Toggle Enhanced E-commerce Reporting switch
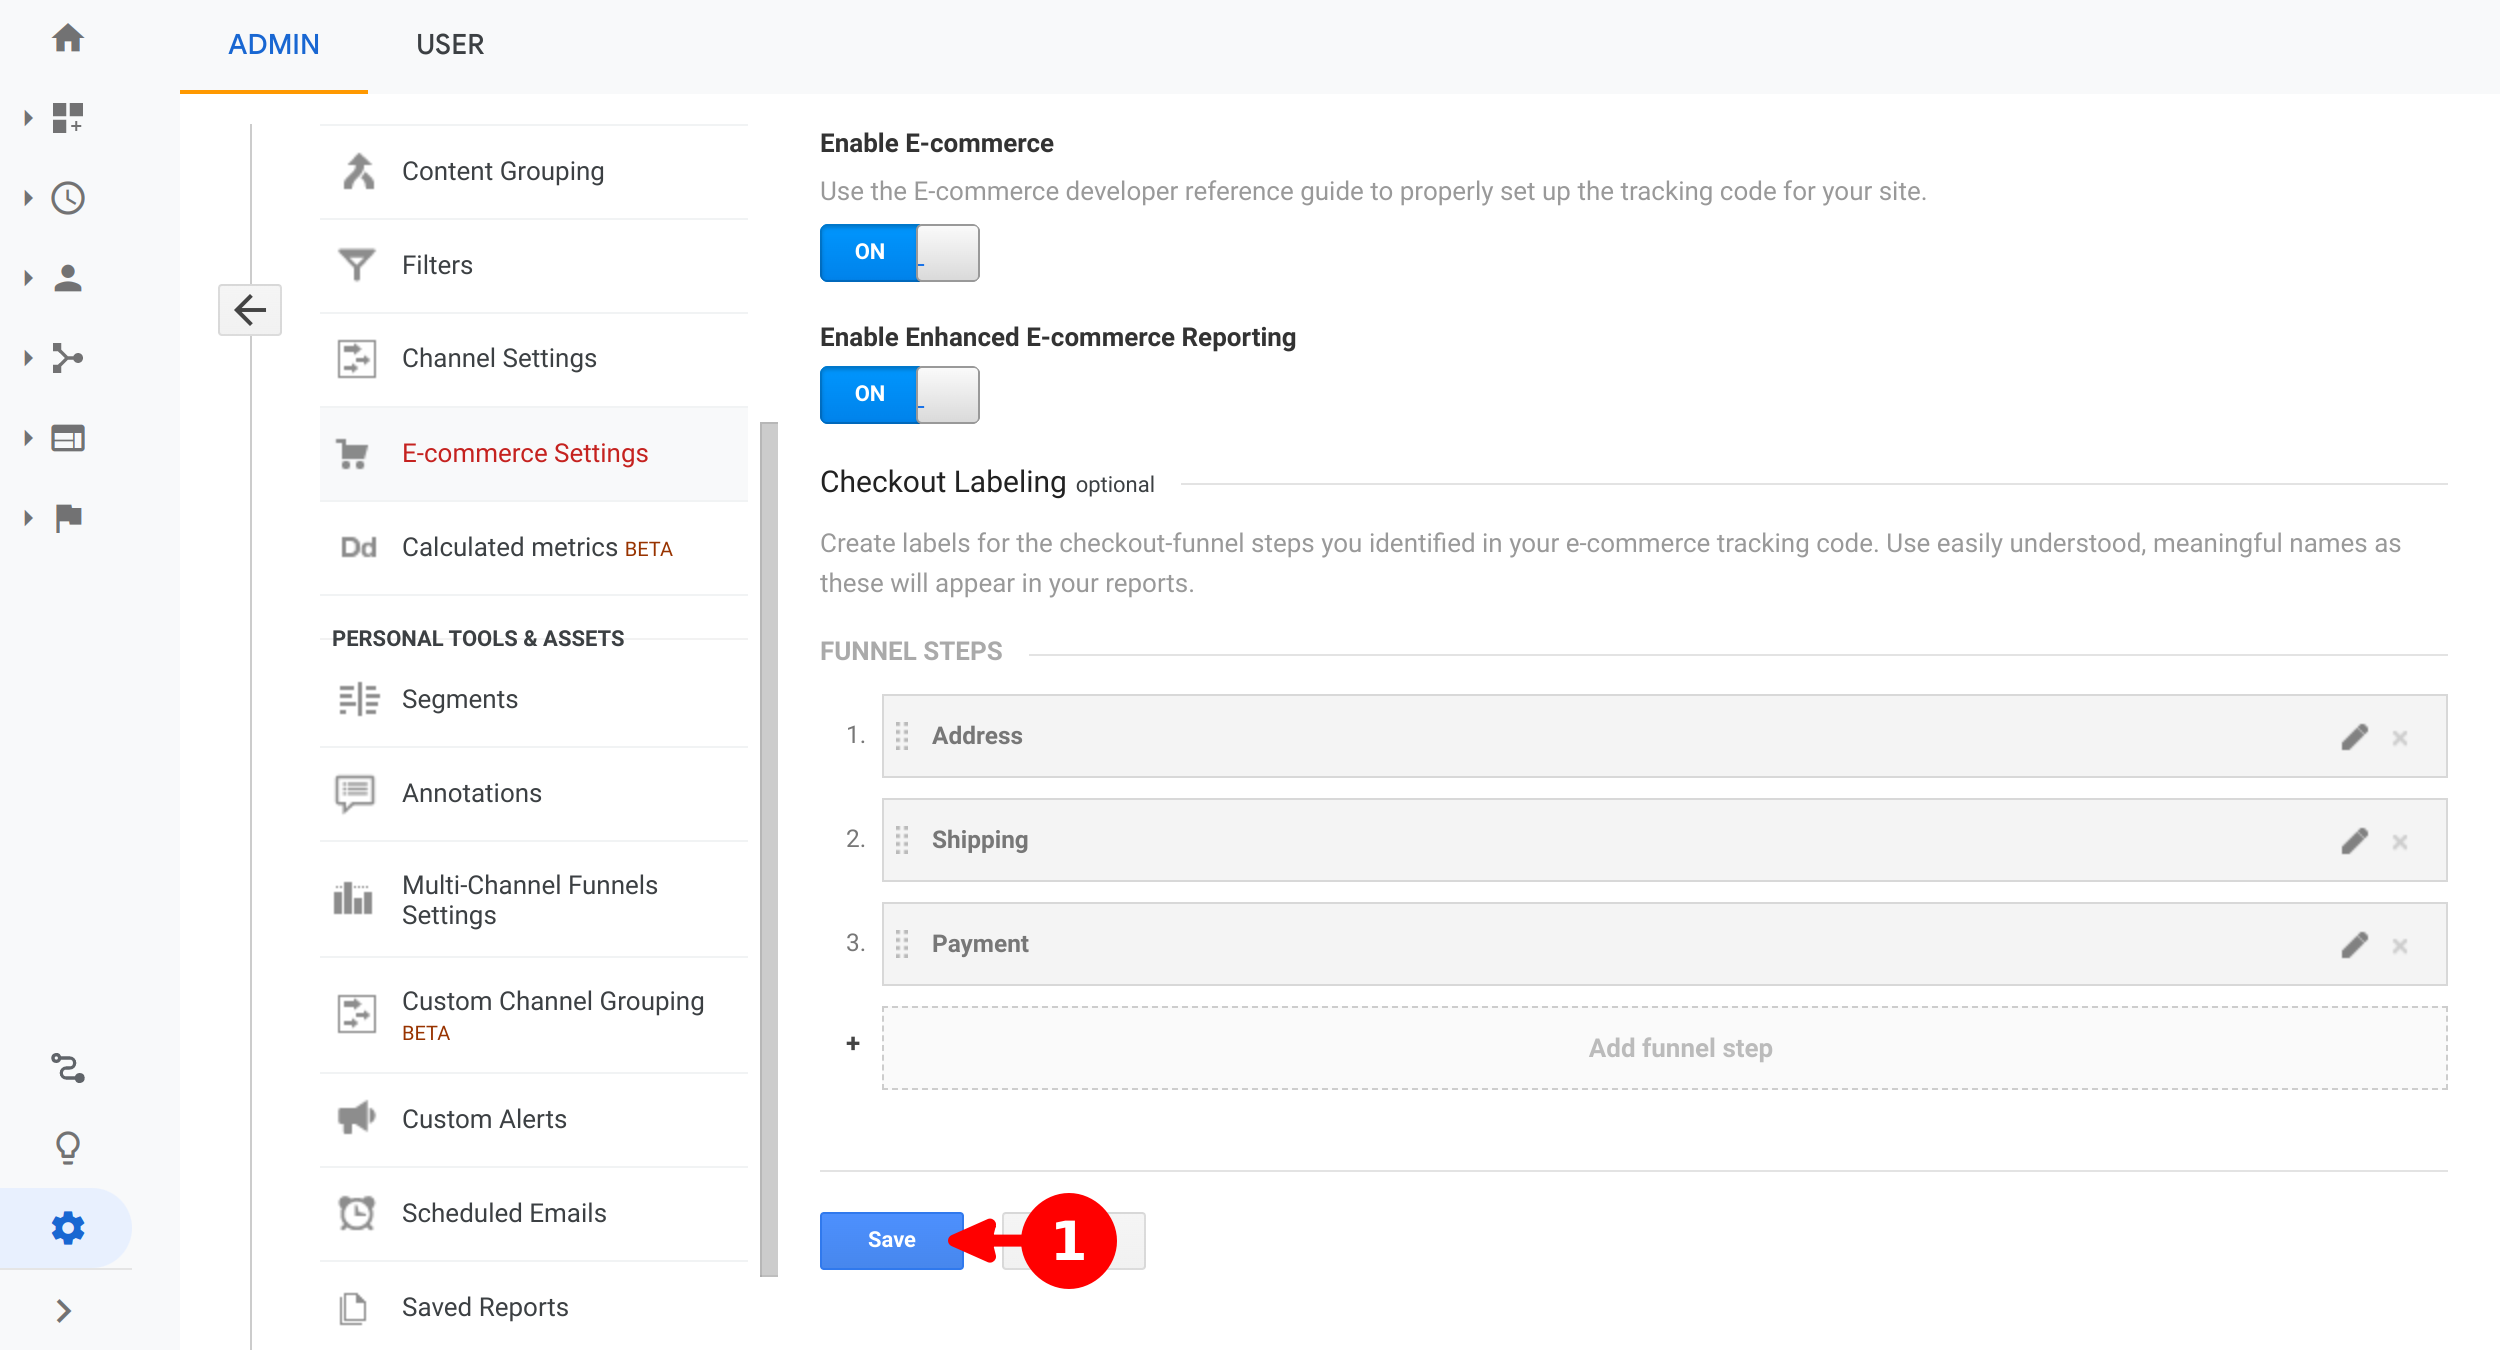The image size is (2500, 1350). (899, 395)
